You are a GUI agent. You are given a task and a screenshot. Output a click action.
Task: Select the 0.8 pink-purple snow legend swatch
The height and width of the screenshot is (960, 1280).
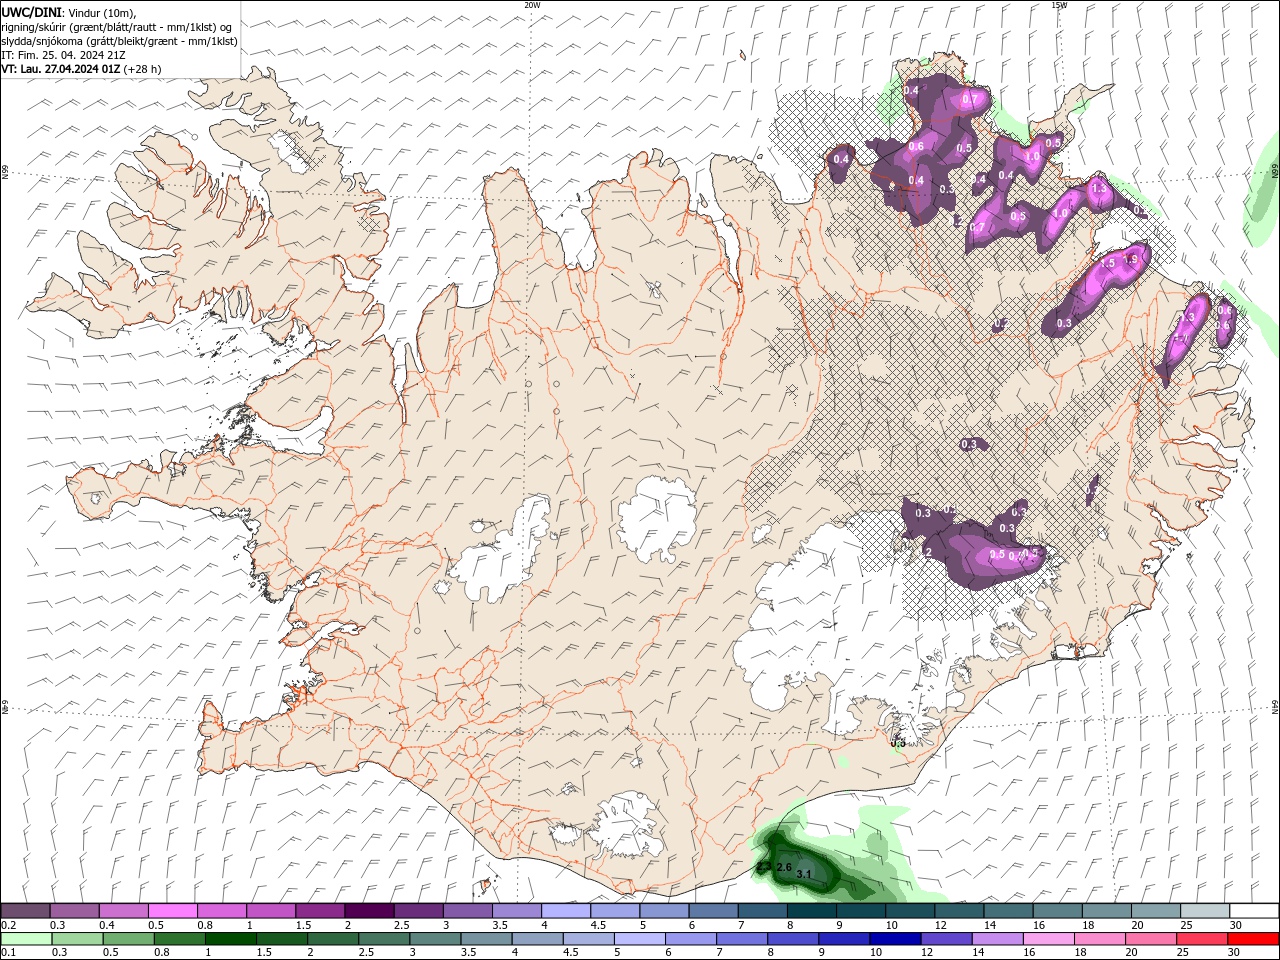(x=221, y=911)
